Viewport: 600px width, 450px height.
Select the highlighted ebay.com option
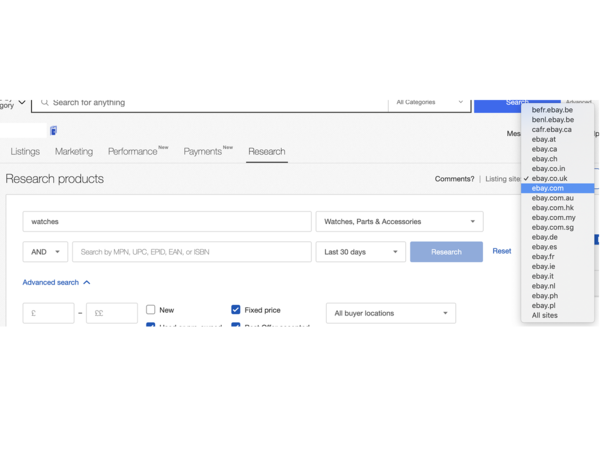558,188
